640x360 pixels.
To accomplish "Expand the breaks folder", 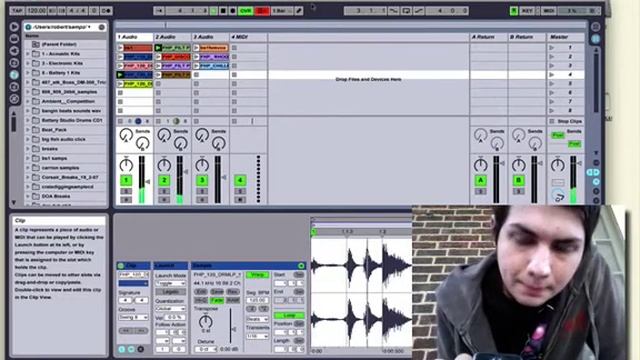I will pos(28,149).
